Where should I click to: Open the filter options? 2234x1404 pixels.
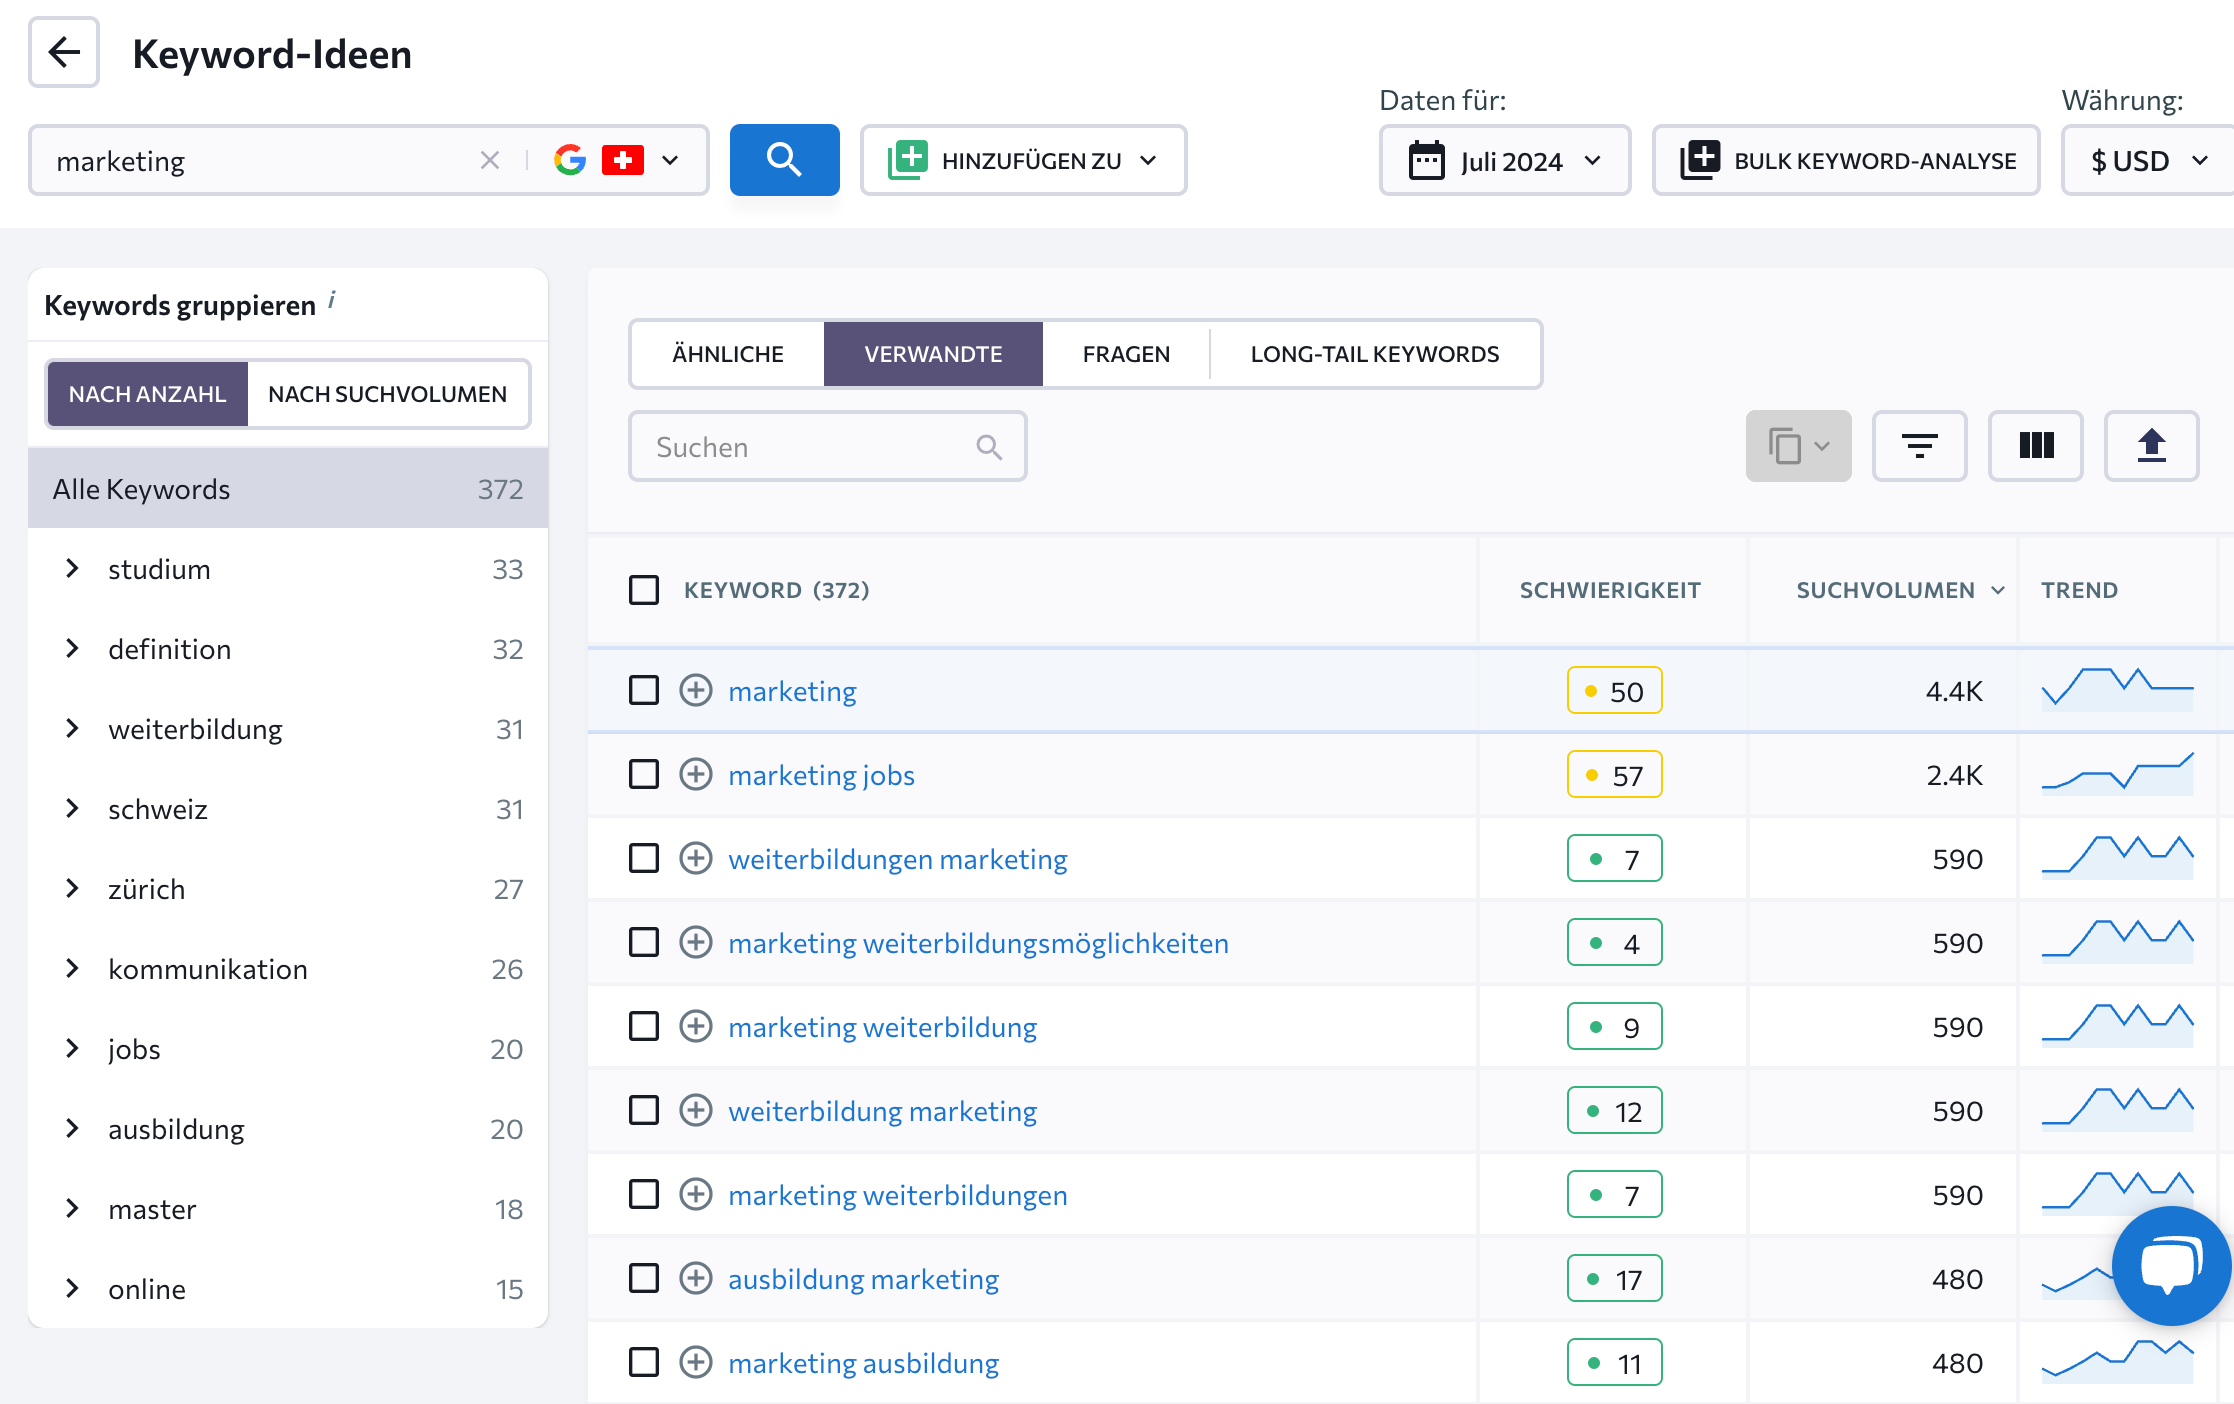click(x=1919, y=446)
